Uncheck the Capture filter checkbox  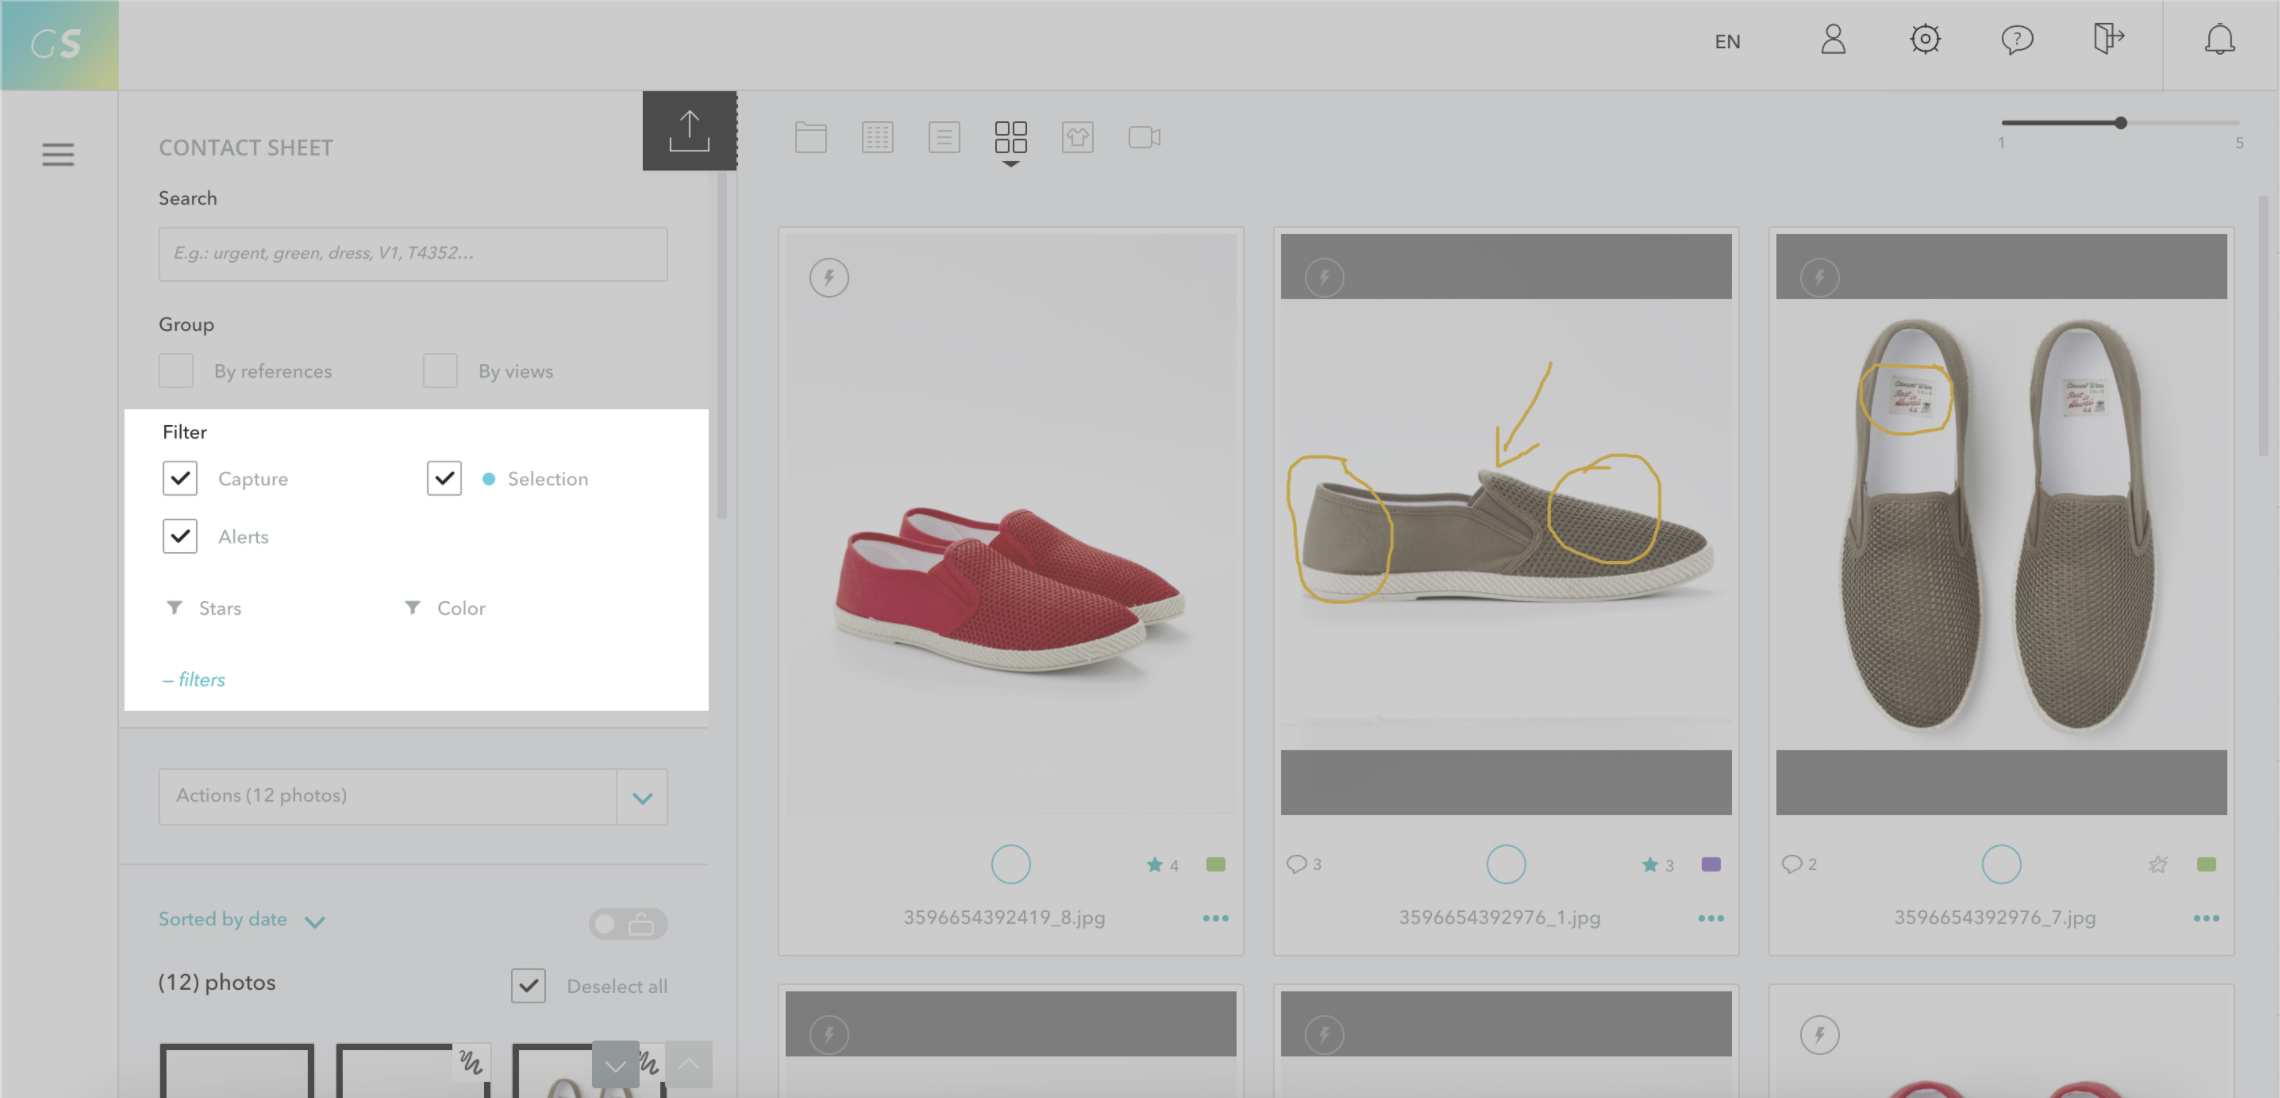pyautogui.click(x=180, y=478)
